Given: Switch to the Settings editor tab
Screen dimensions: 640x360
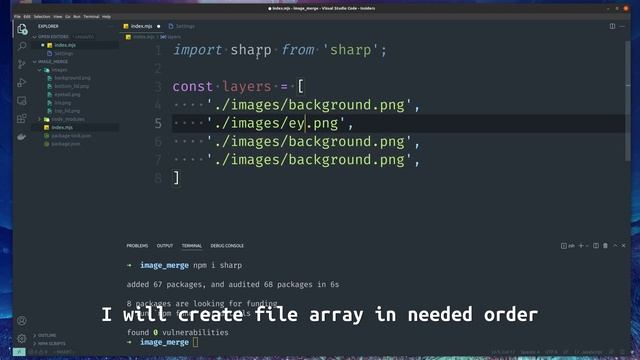Looking at the screenshot, I should tap(182, 26).
